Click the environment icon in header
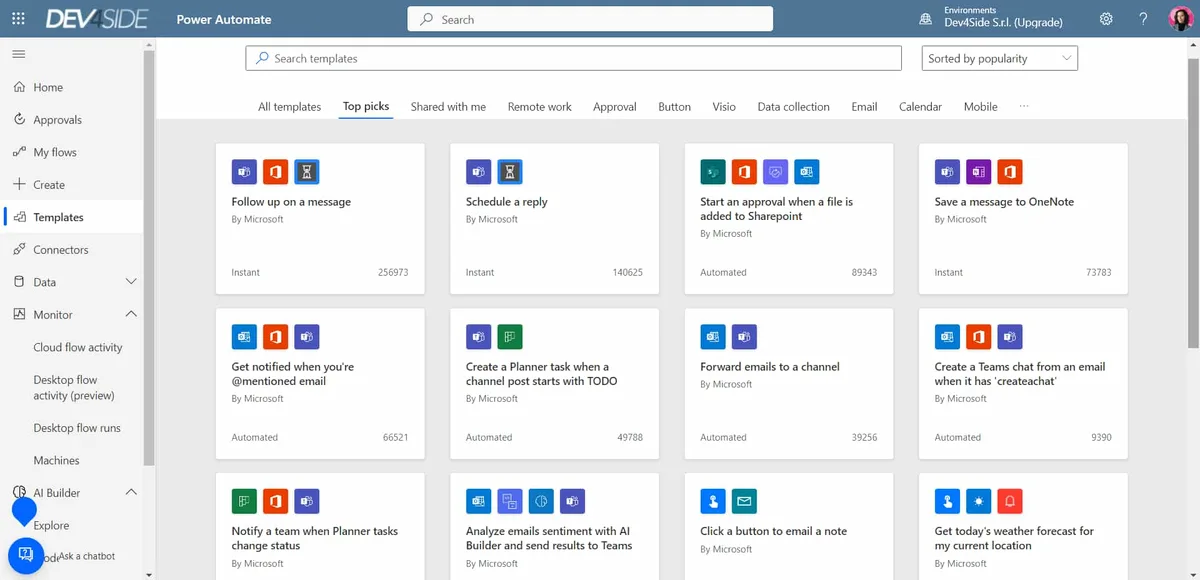The height and width of the screenshot is (580, 1200). click(x=925, y=19)
